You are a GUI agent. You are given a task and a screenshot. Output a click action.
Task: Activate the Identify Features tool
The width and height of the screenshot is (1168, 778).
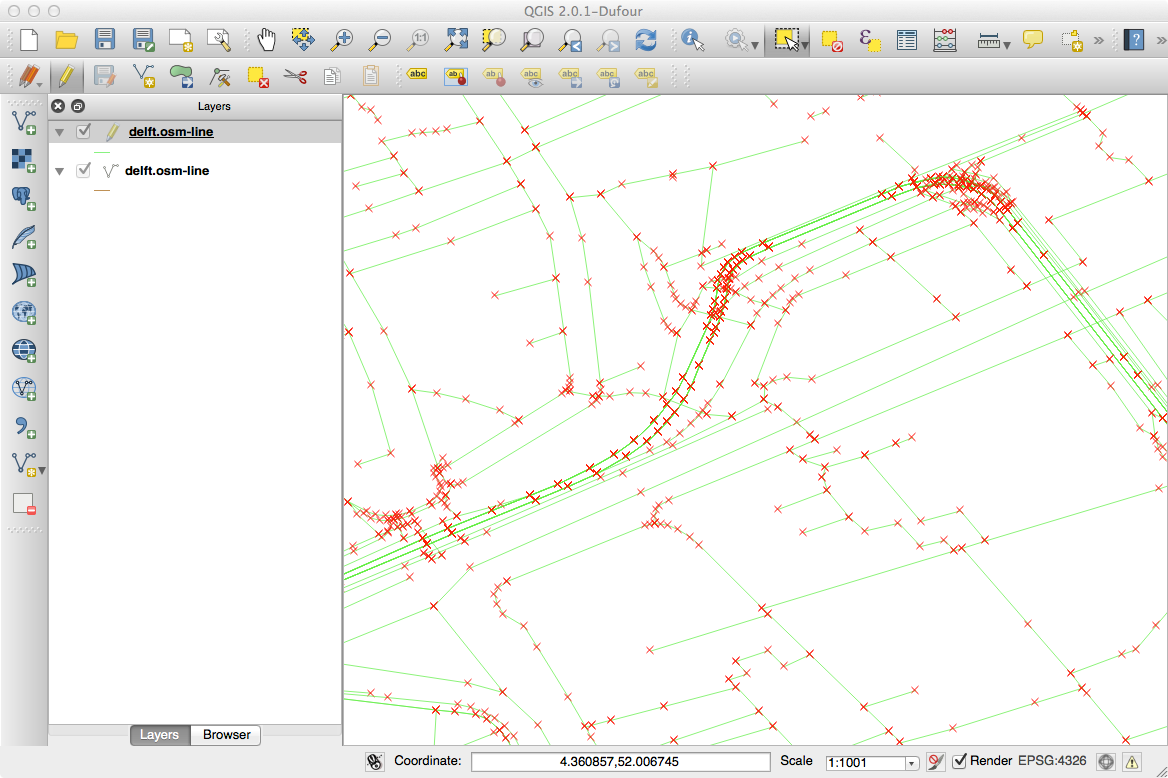click(692, 40)
